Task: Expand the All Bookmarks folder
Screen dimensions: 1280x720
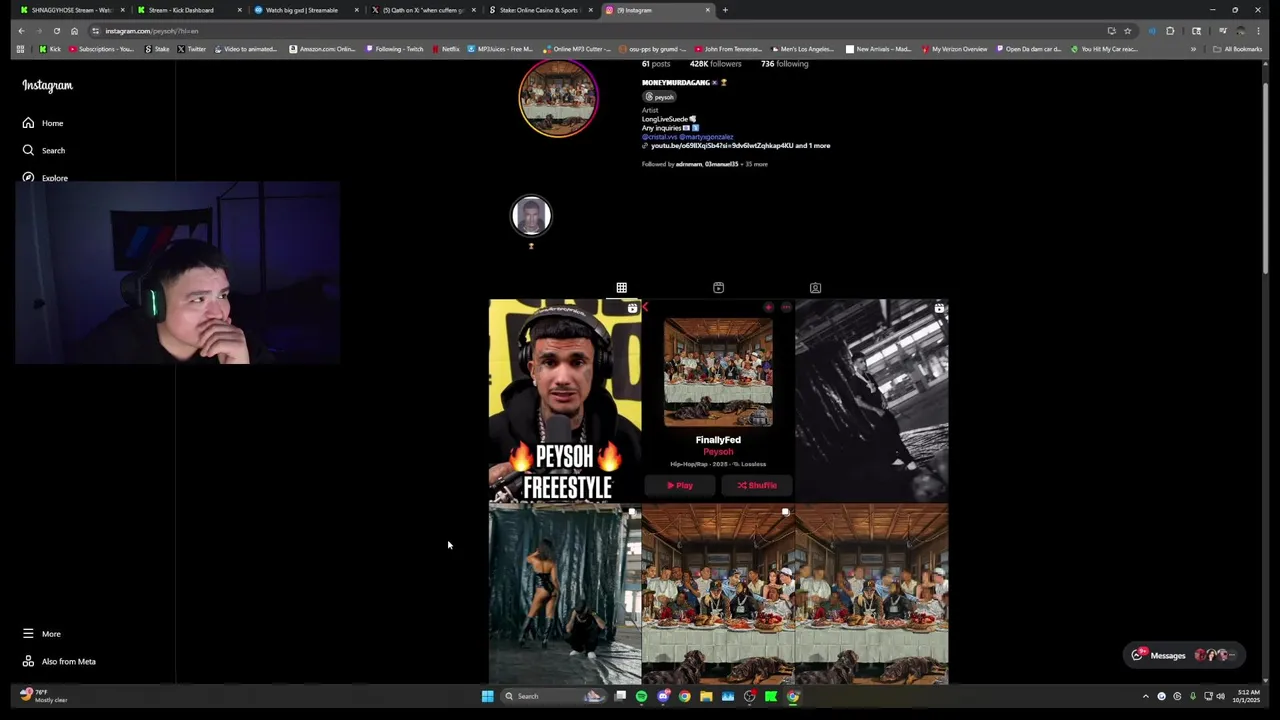Action: (x=1238, y=49)
